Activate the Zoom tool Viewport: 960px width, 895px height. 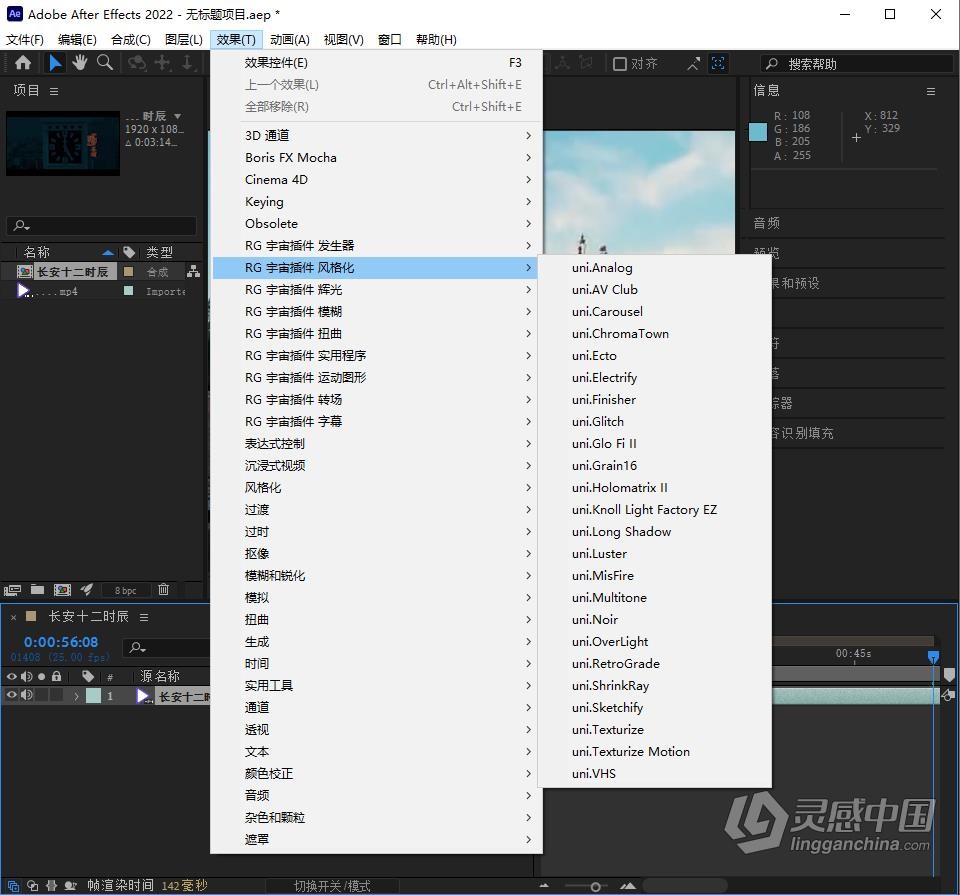(104, 62)
